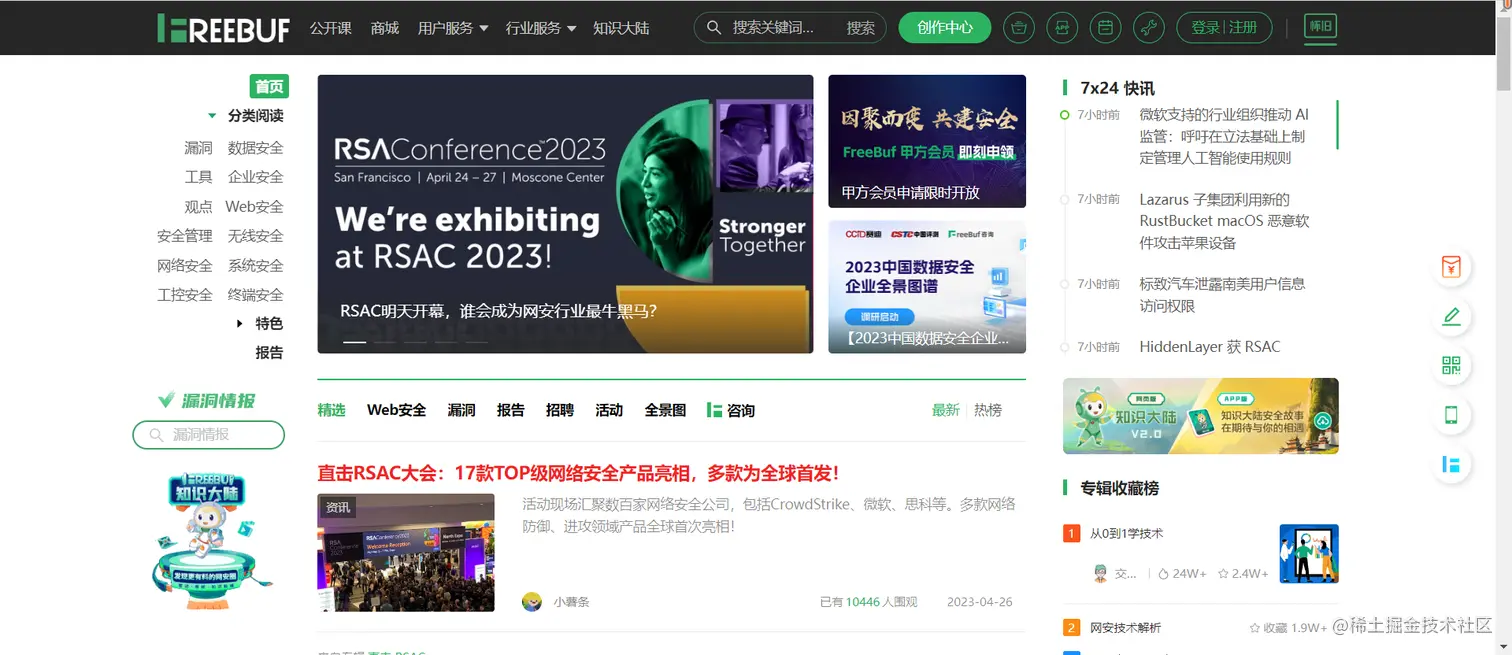Select the 精选 tab
Viewport: 1512px width, 655px height.
pos(332,410)
